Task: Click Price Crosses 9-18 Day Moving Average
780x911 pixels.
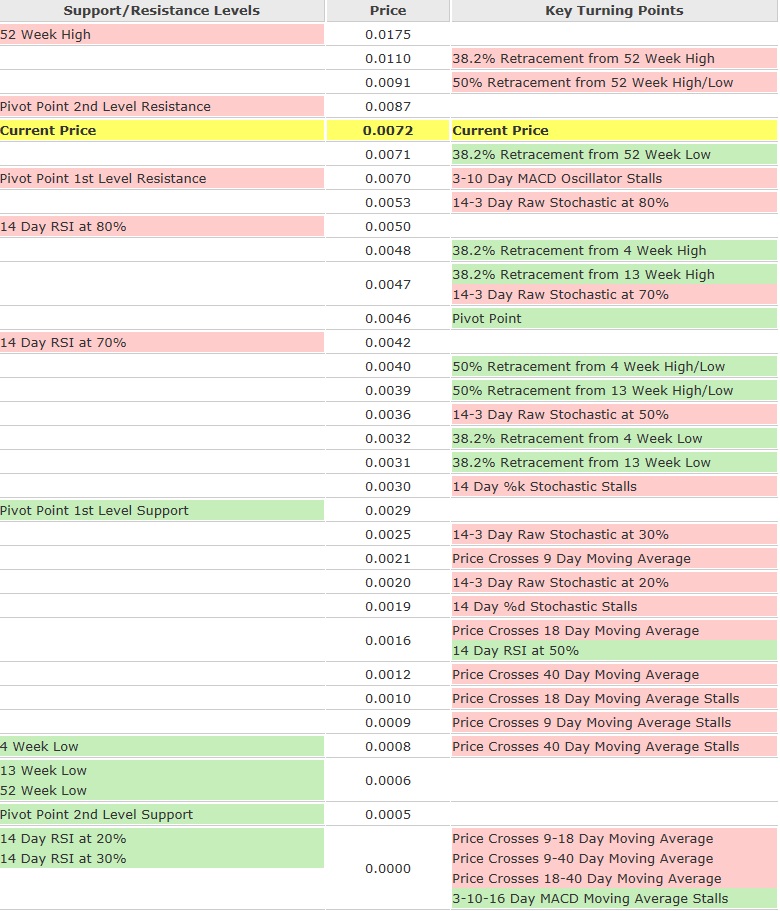Action: click(614, 838)
